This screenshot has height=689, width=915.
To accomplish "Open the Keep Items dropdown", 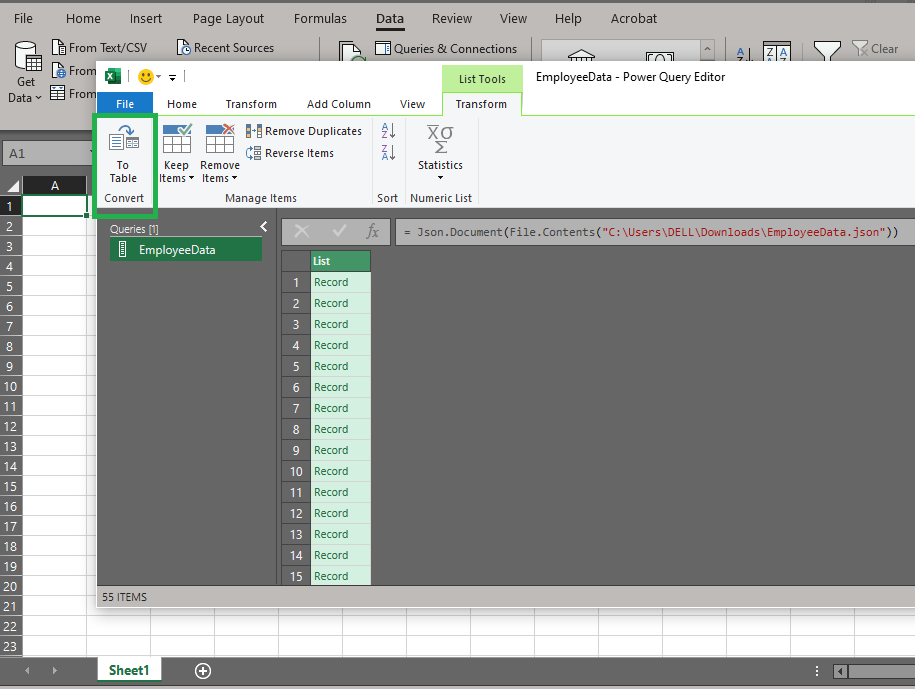I will pyautogui.click(x=176, y=154).
